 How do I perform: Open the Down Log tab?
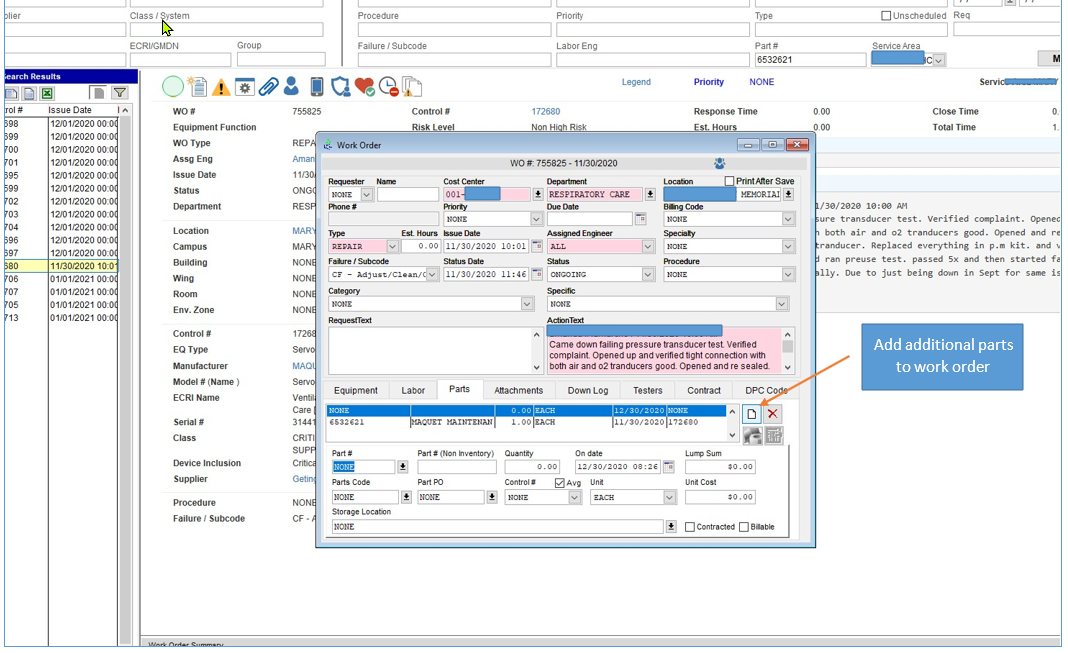pyautogui.click(x=588, y=390)
